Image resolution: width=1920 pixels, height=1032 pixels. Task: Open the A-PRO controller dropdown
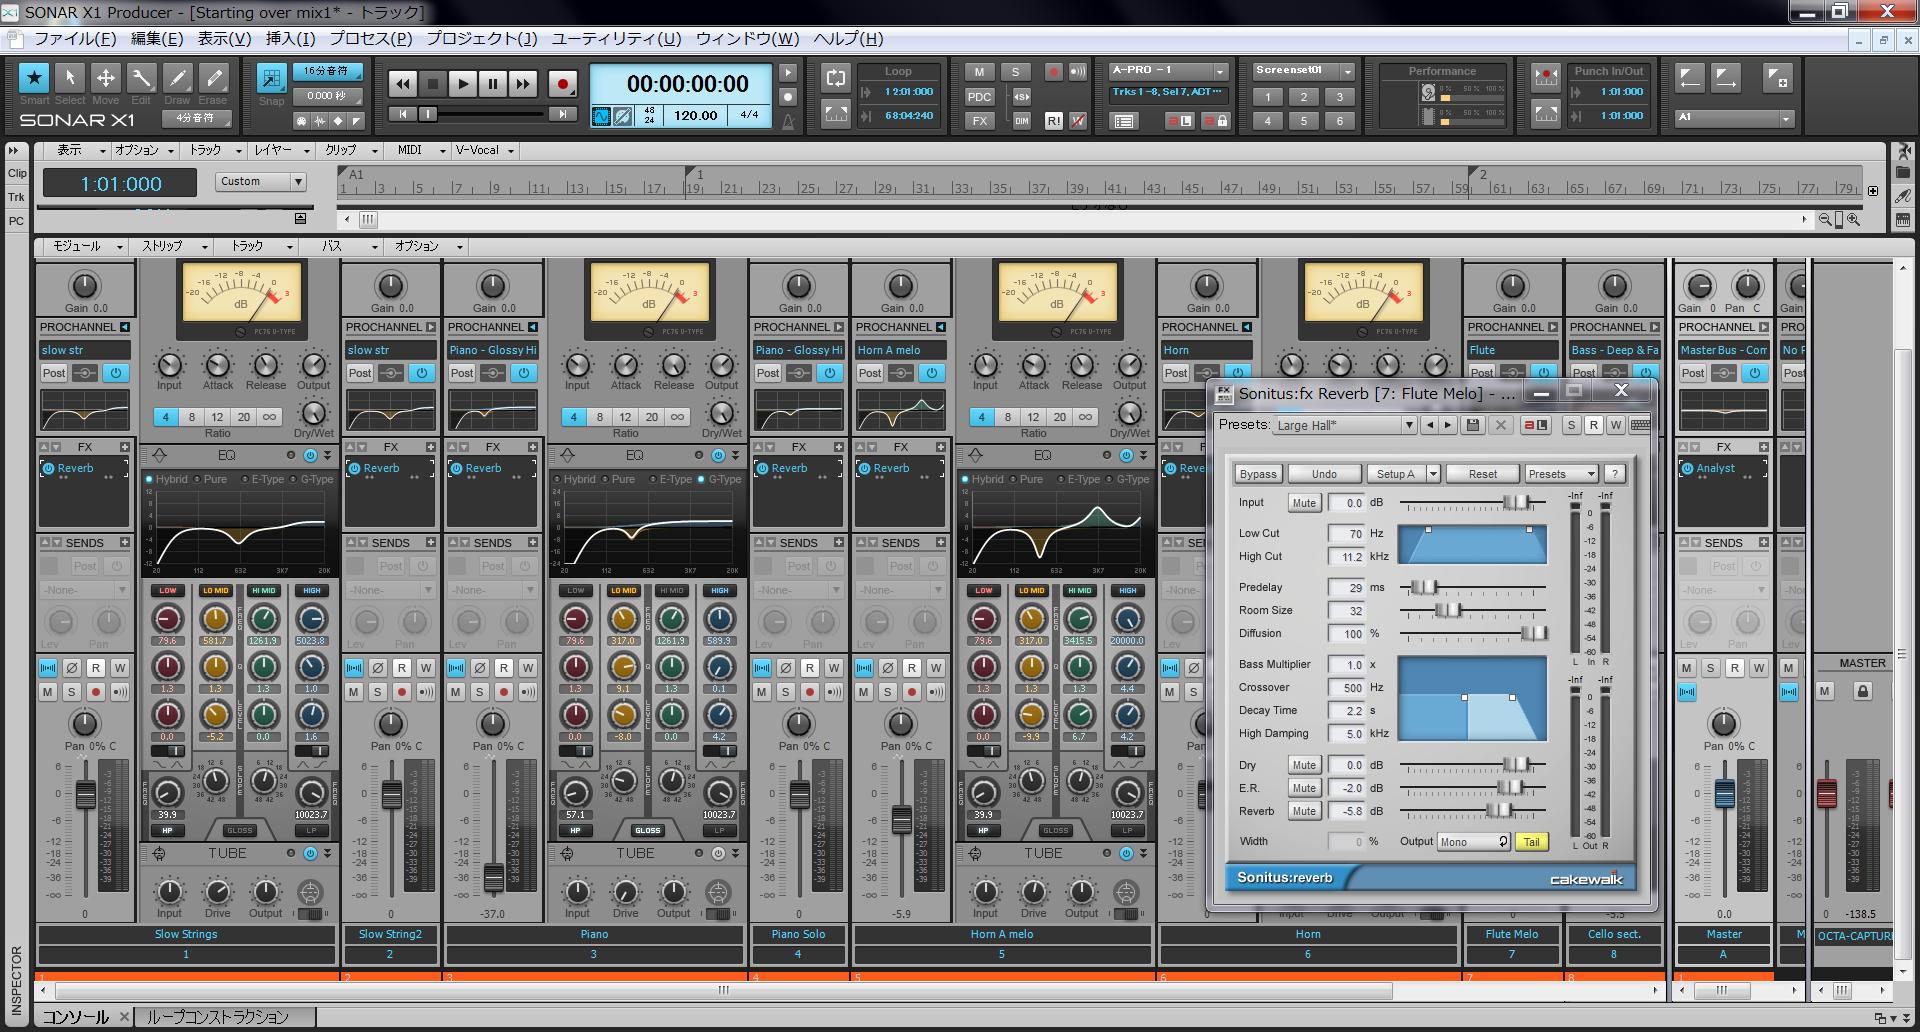tap(1168, 71)
